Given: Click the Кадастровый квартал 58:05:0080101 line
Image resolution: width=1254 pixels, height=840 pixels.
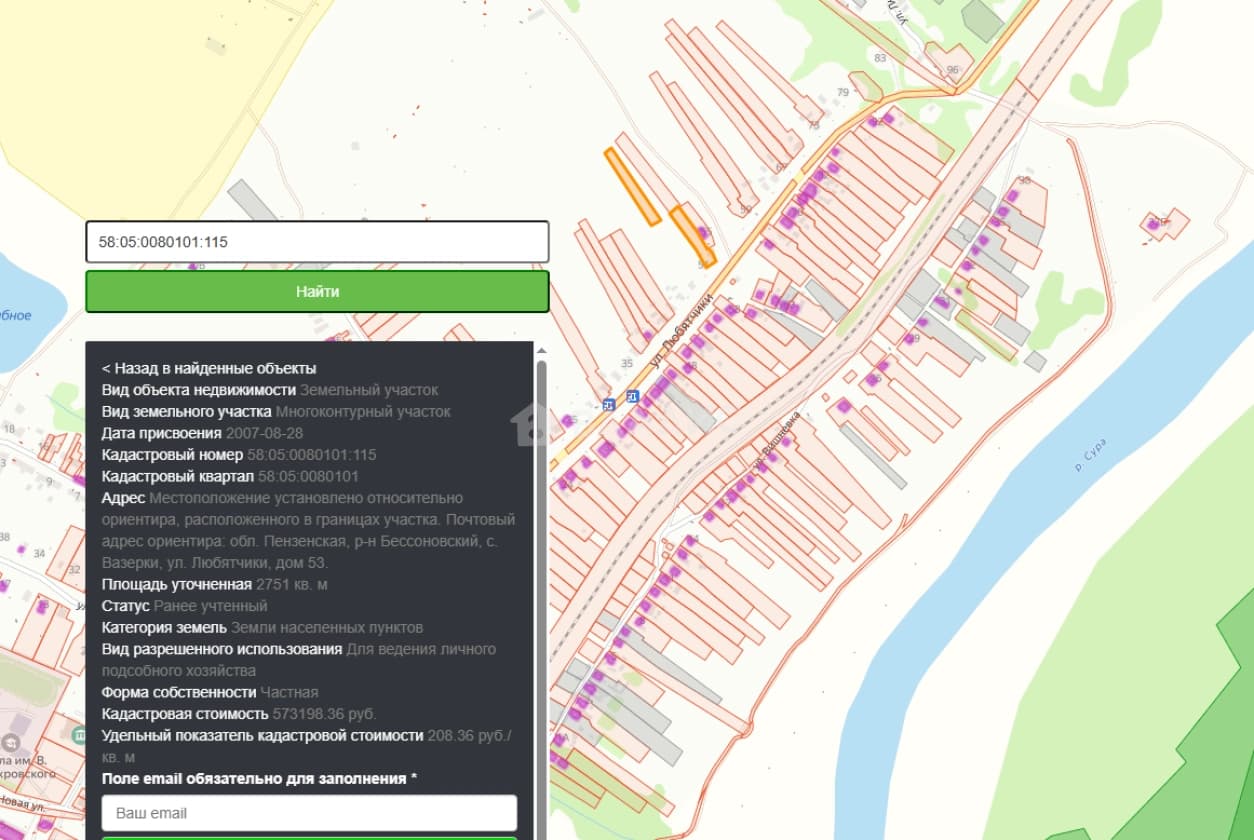Looking at the screenshot, I should [230, 476].
